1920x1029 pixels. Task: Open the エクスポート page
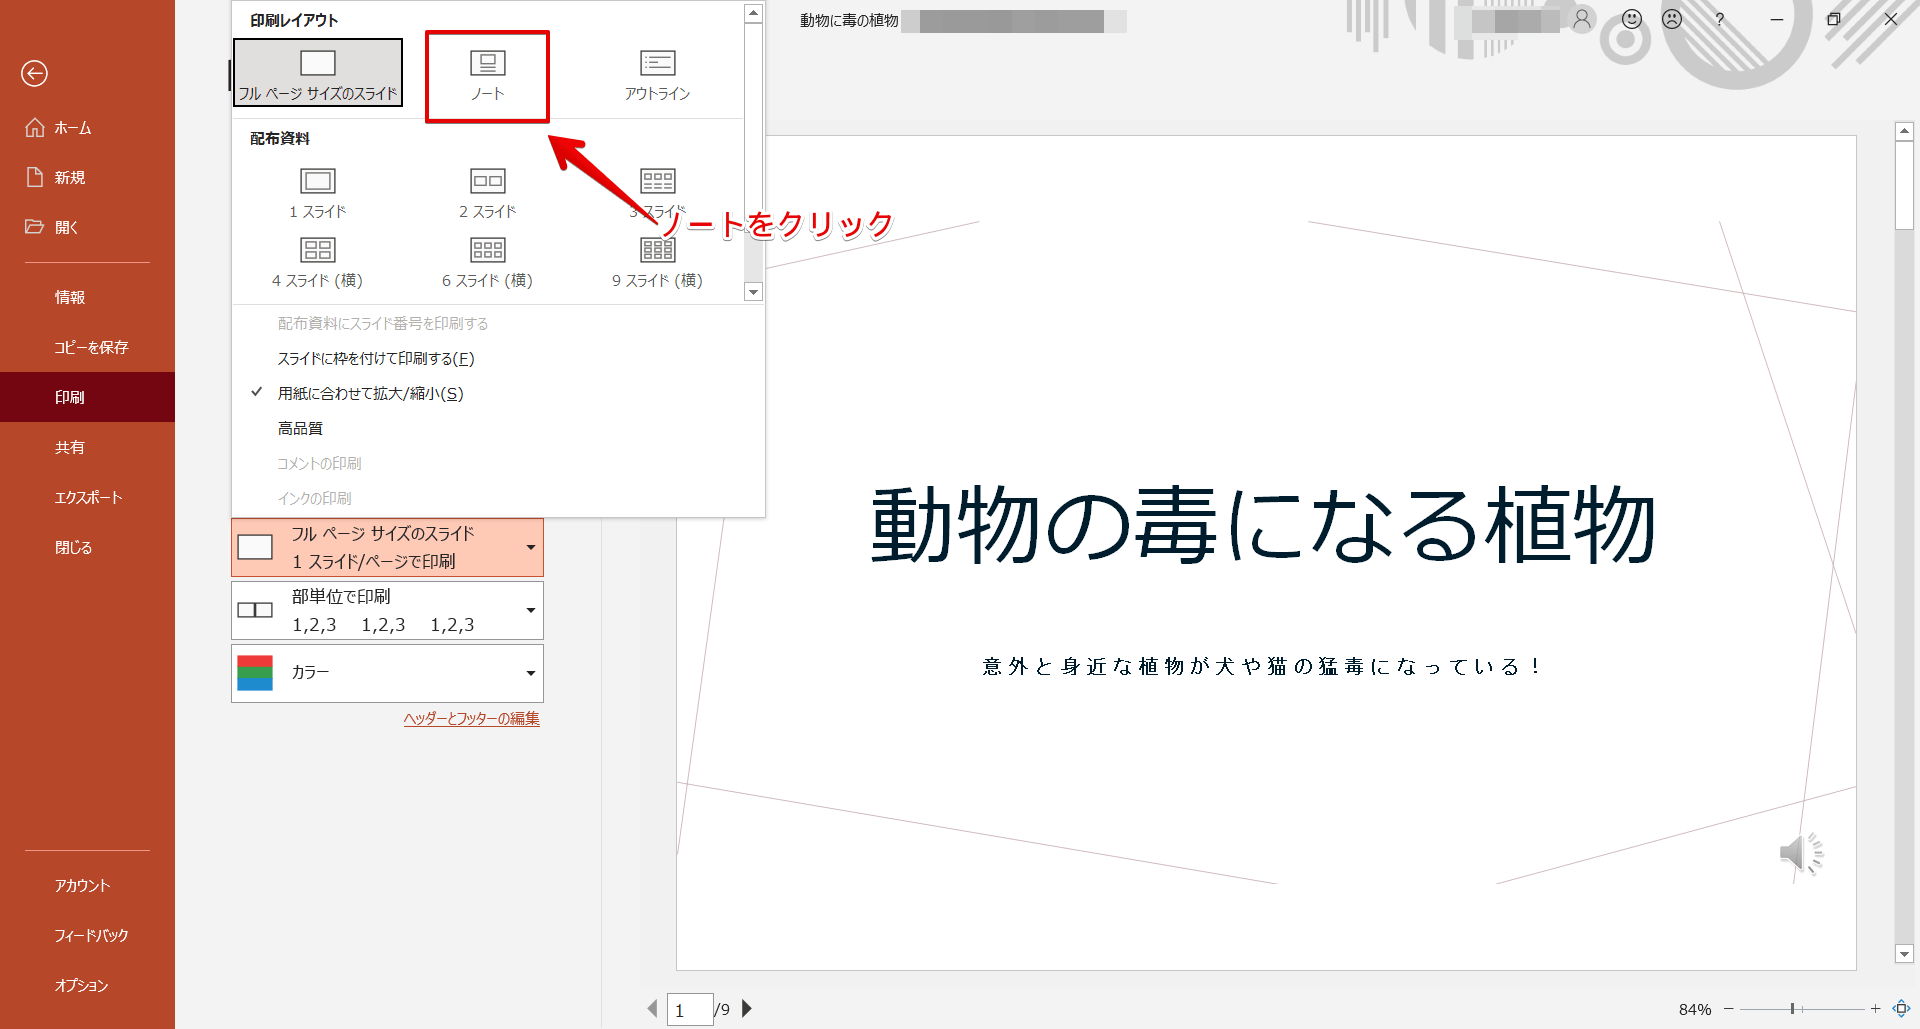[87, 498]
